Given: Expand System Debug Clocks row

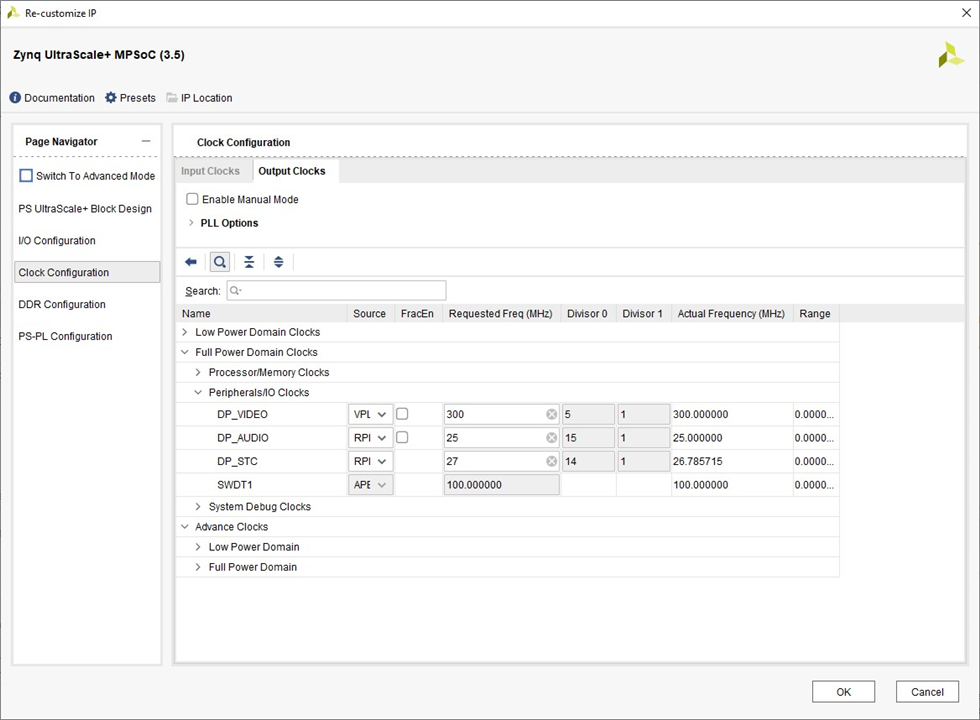Looking at the screenshot, I should (x=198, y=506).
